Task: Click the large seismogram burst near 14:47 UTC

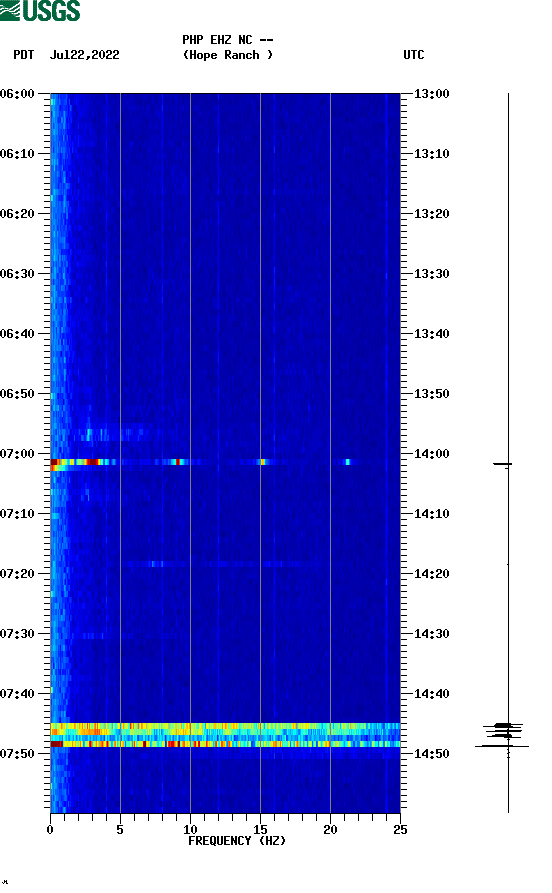Action: [502, 735]
